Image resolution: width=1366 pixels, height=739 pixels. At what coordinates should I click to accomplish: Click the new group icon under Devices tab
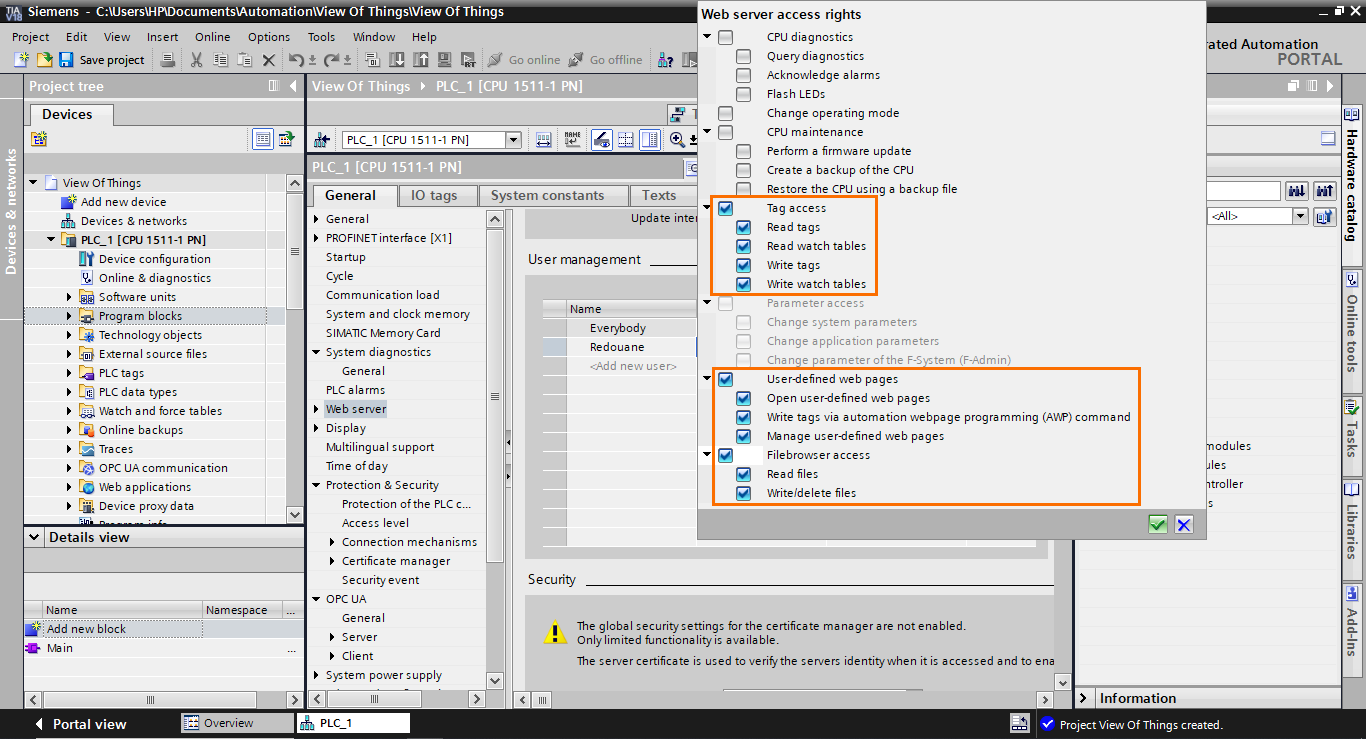coord(39,139)
